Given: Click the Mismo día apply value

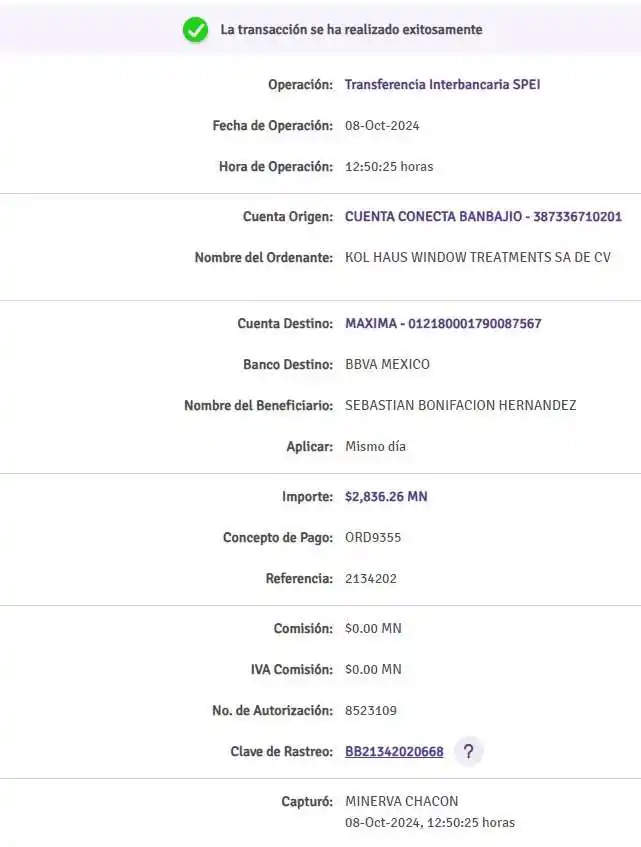Looking at the screenshot, I should pos(375,447).
